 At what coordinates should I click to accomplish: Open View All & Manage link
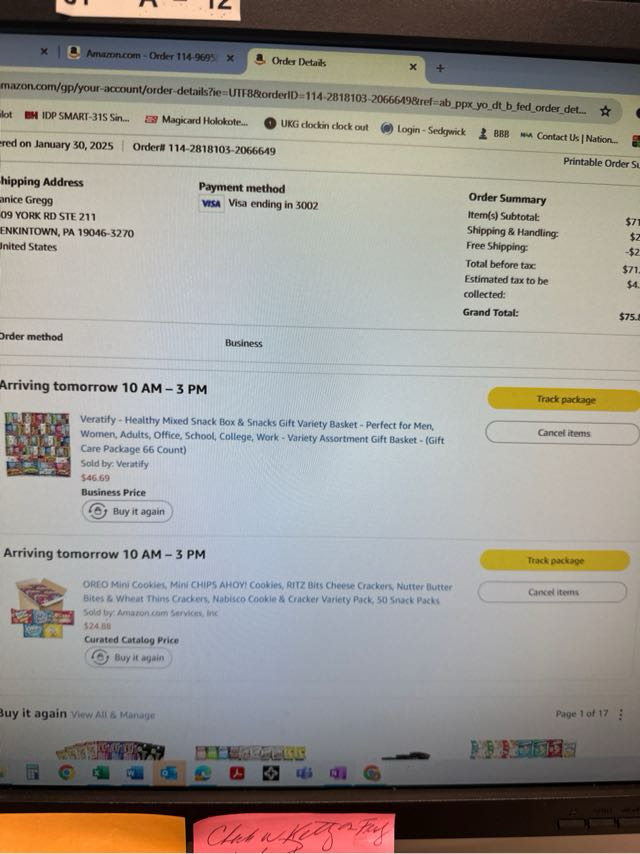point(113,715)
